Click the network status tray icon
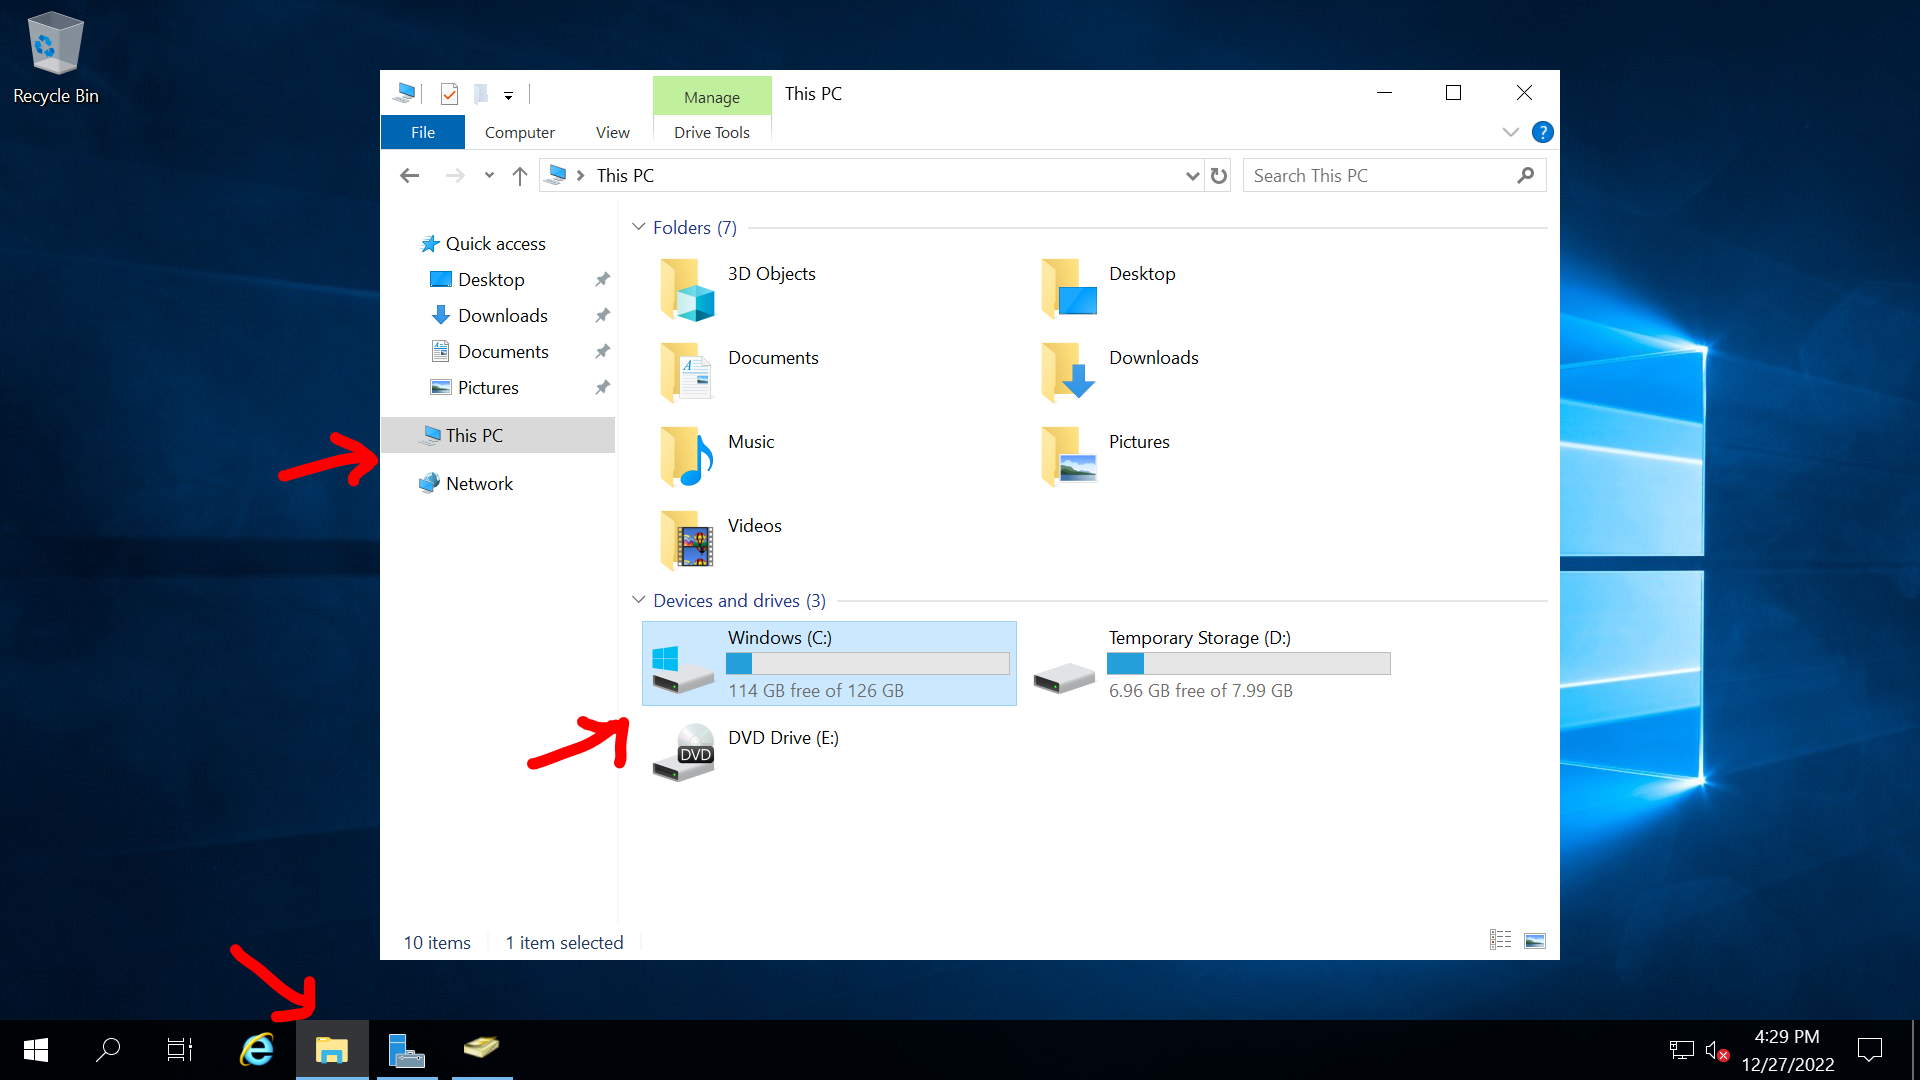Image resolution: width=1920 pixels, height=1080 pixels. 1681,1050
